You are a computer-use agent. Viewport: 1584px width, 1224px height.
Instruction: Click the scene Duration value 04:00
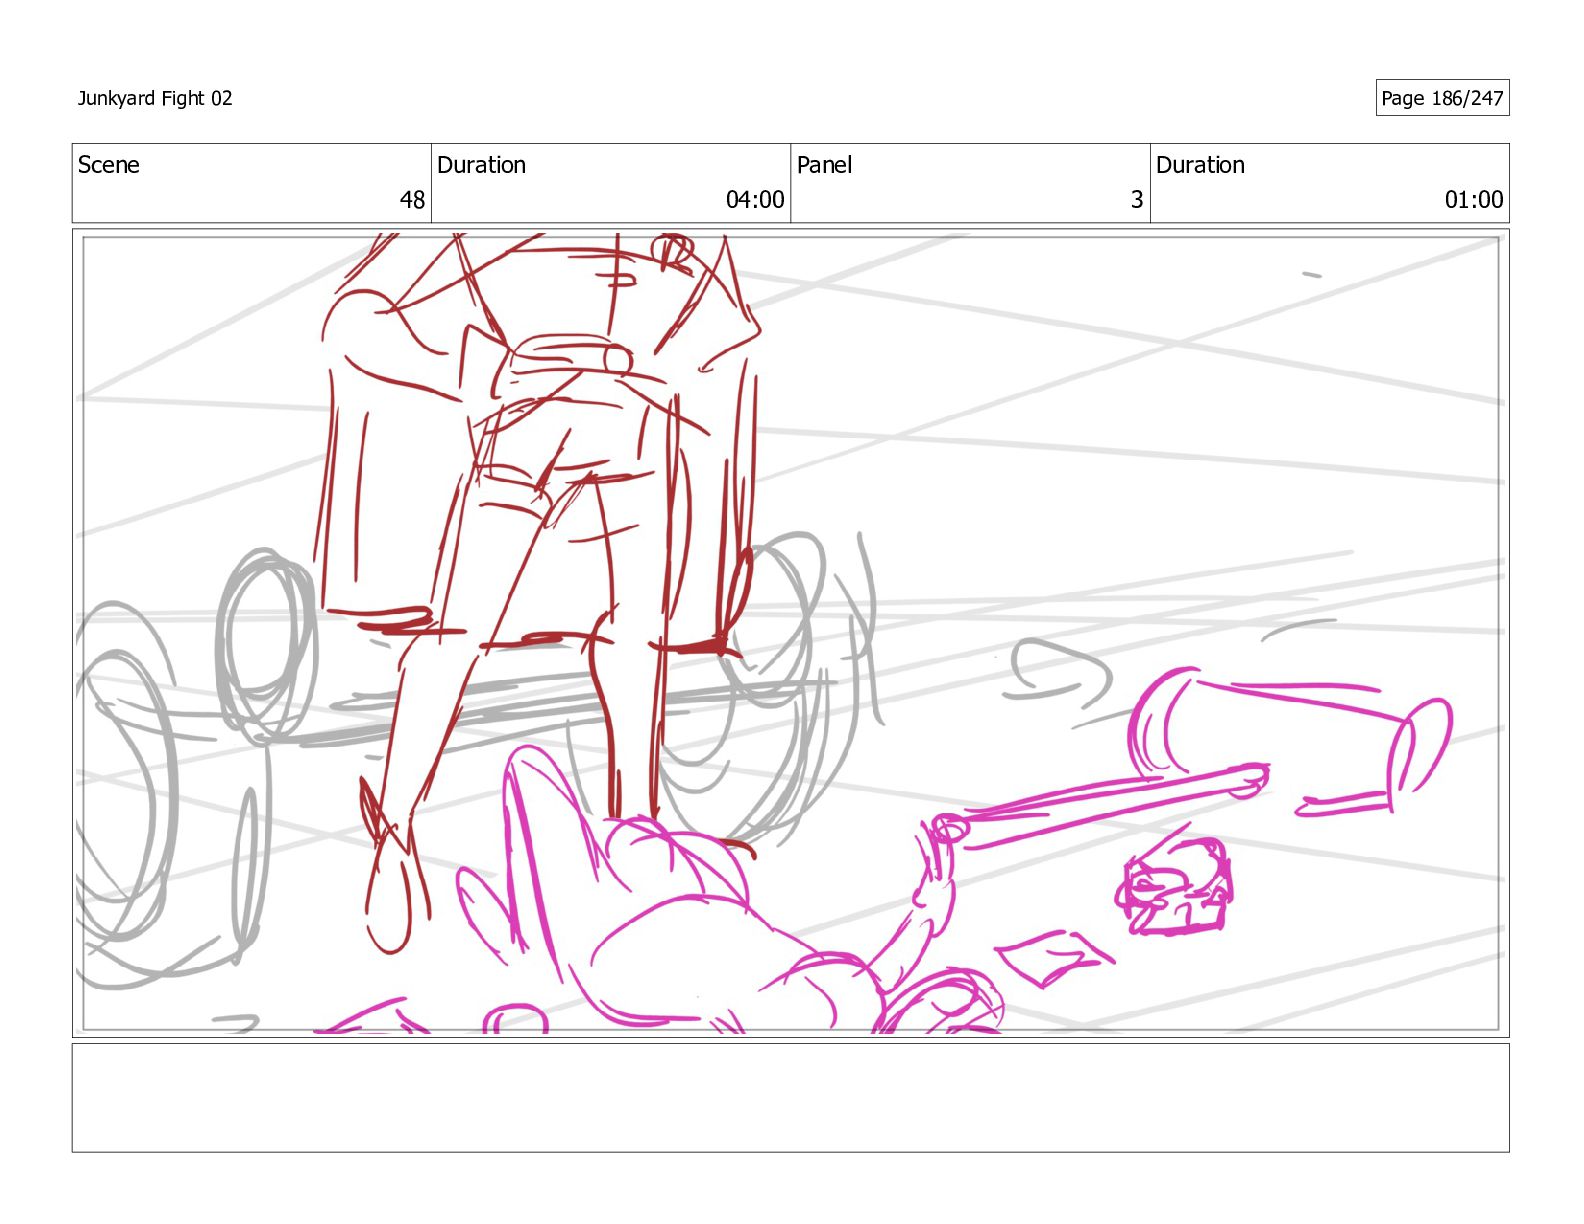[755, 200]
